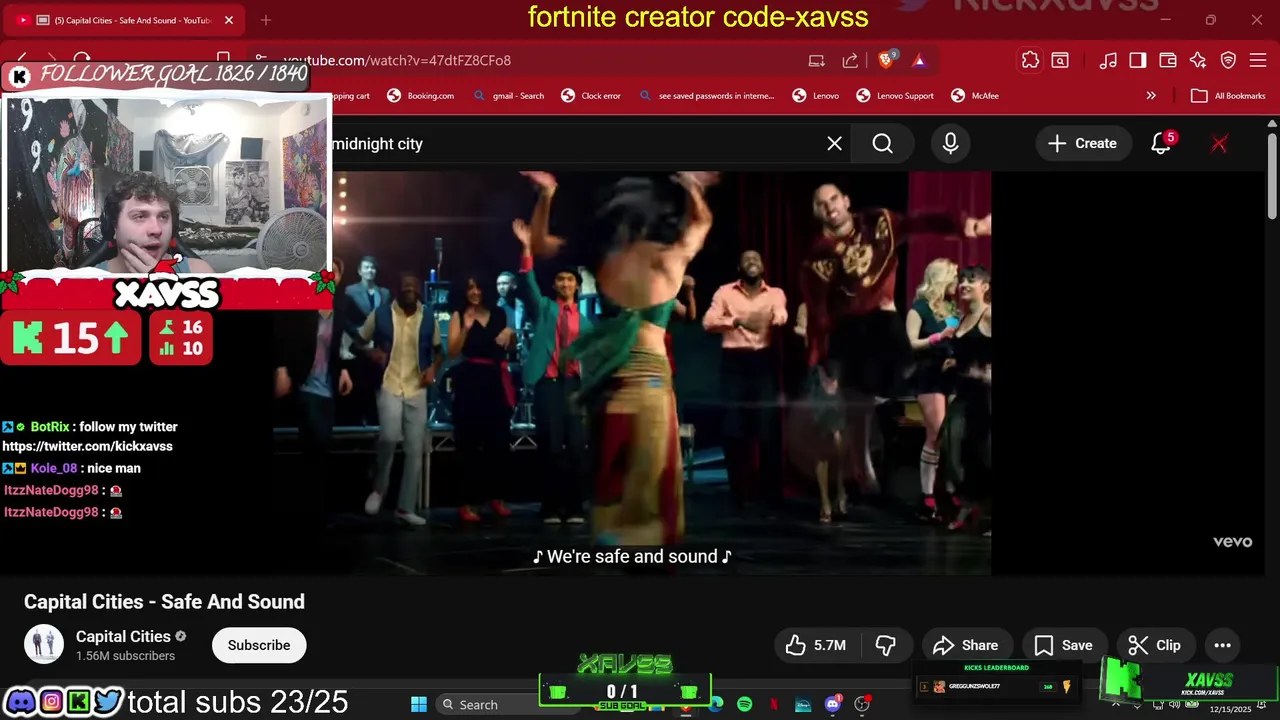Share the Safe And Sound video

(966, 645)
